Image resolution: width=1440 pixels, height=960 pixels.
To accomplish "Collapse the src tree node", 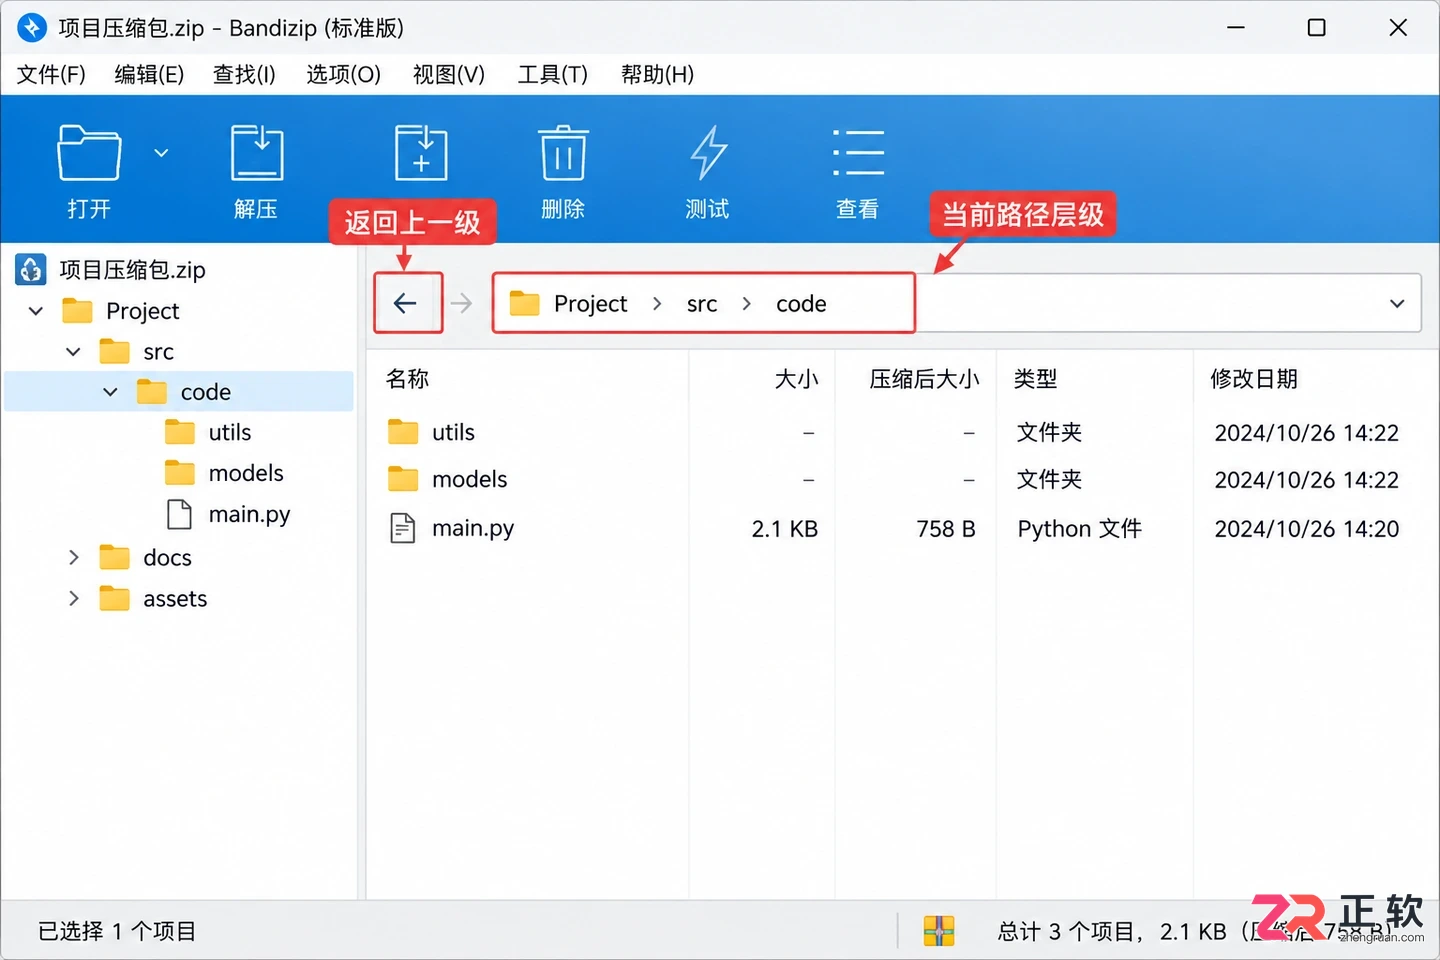I will point(73,352).
